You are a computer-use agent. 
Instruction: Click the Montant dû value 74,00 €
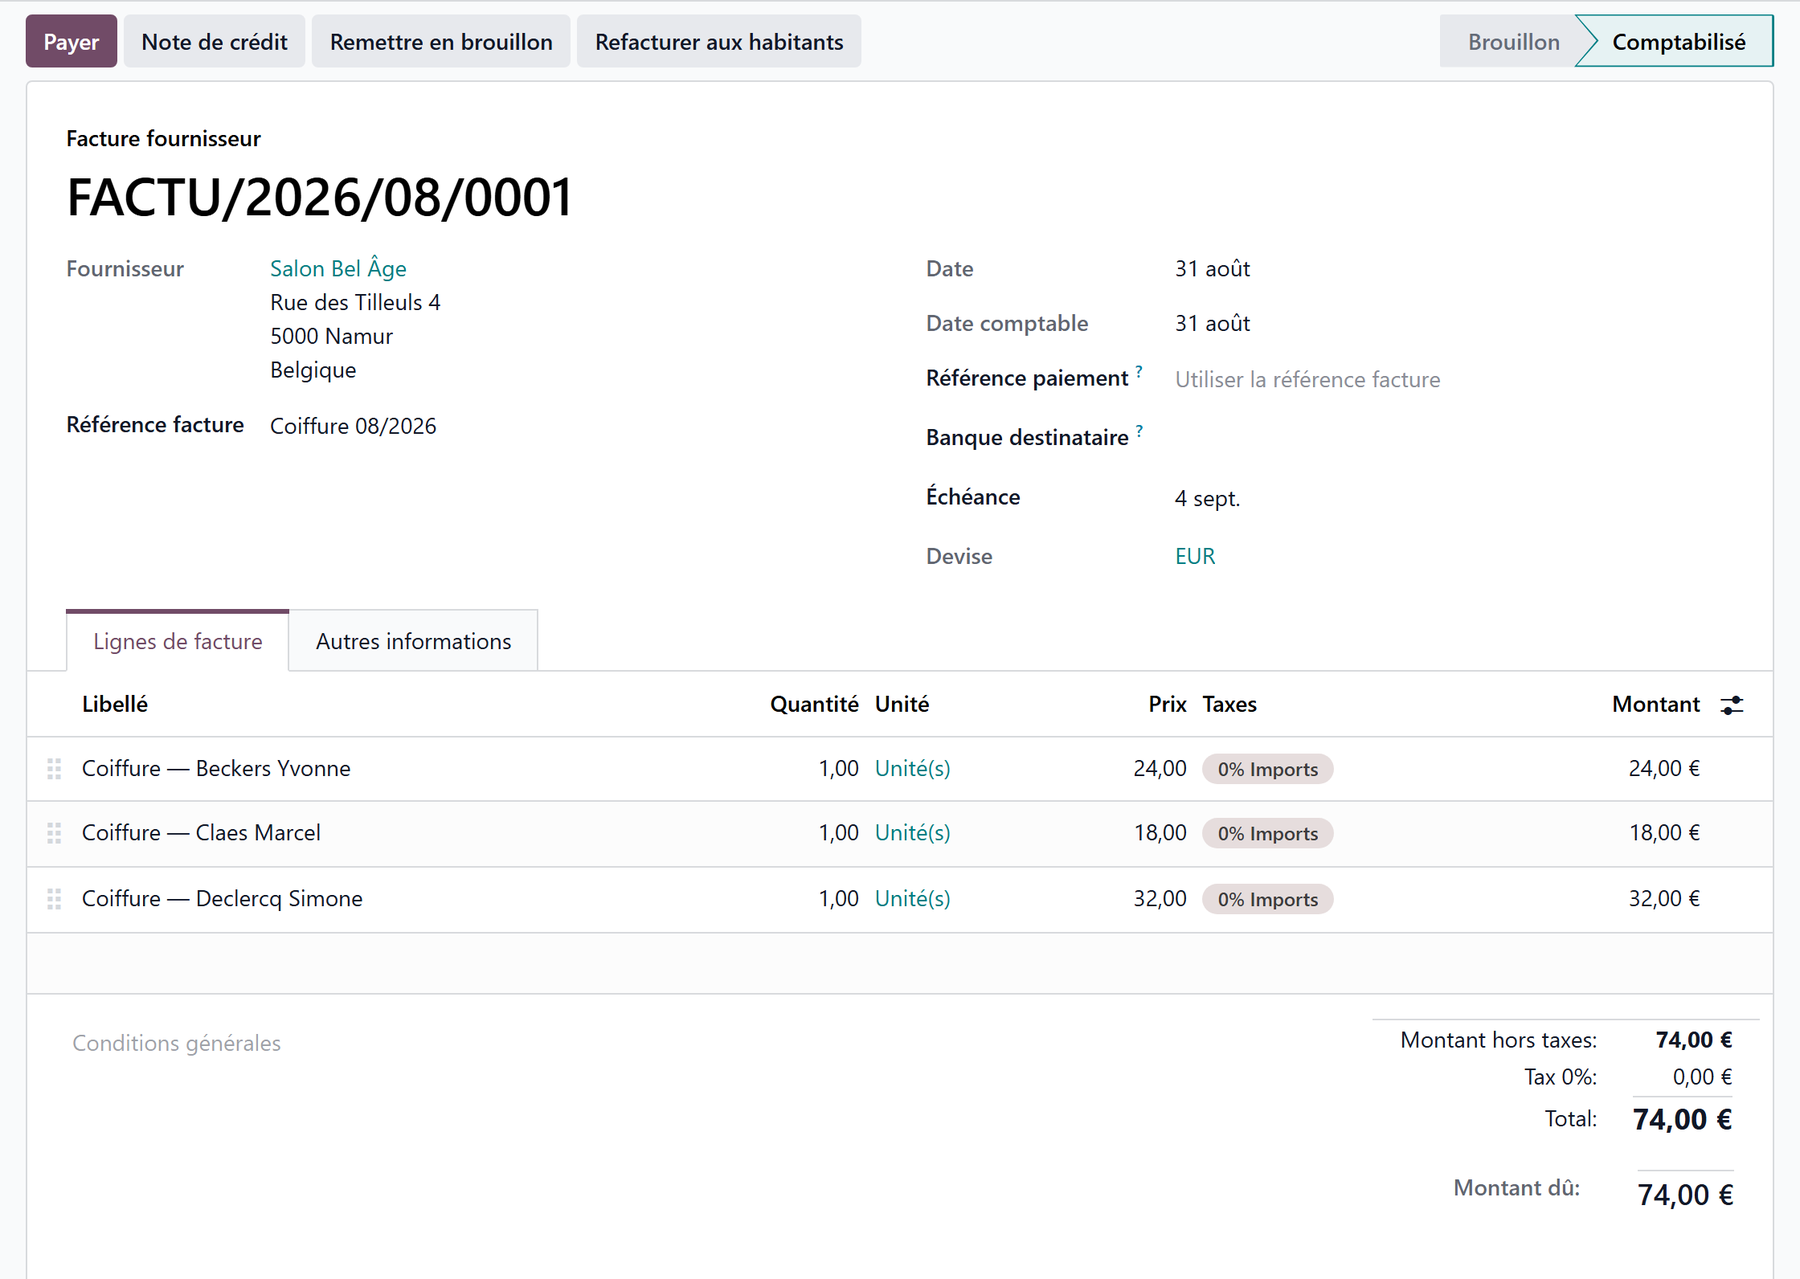coord(1685,1195)
